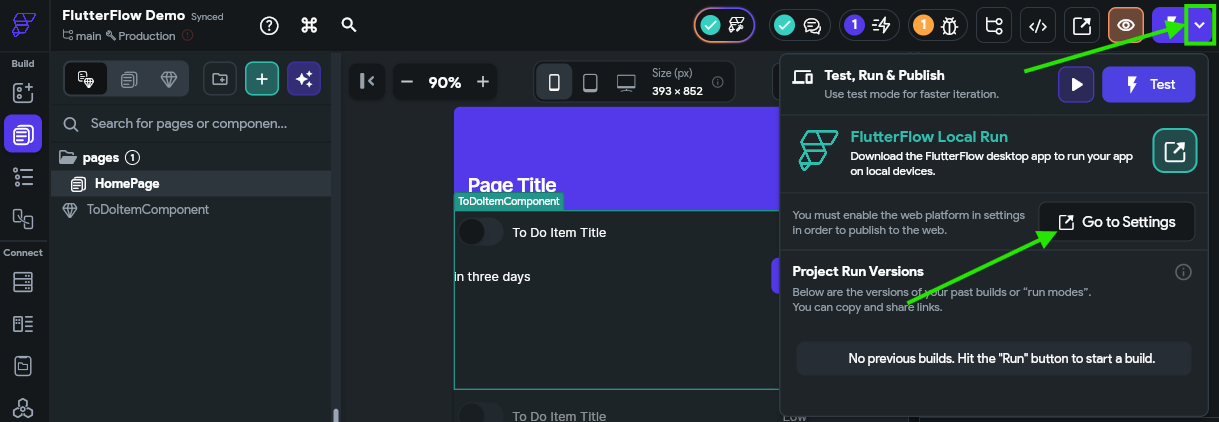Click the lightning run button in the top bar
Image resolution: width=1219 pixels, height=422 pixels.
point(1168,26)
